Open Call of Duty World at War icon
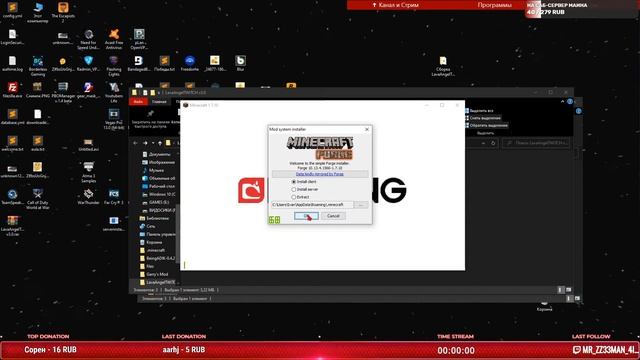640x360 pixels. coord(38,199)
